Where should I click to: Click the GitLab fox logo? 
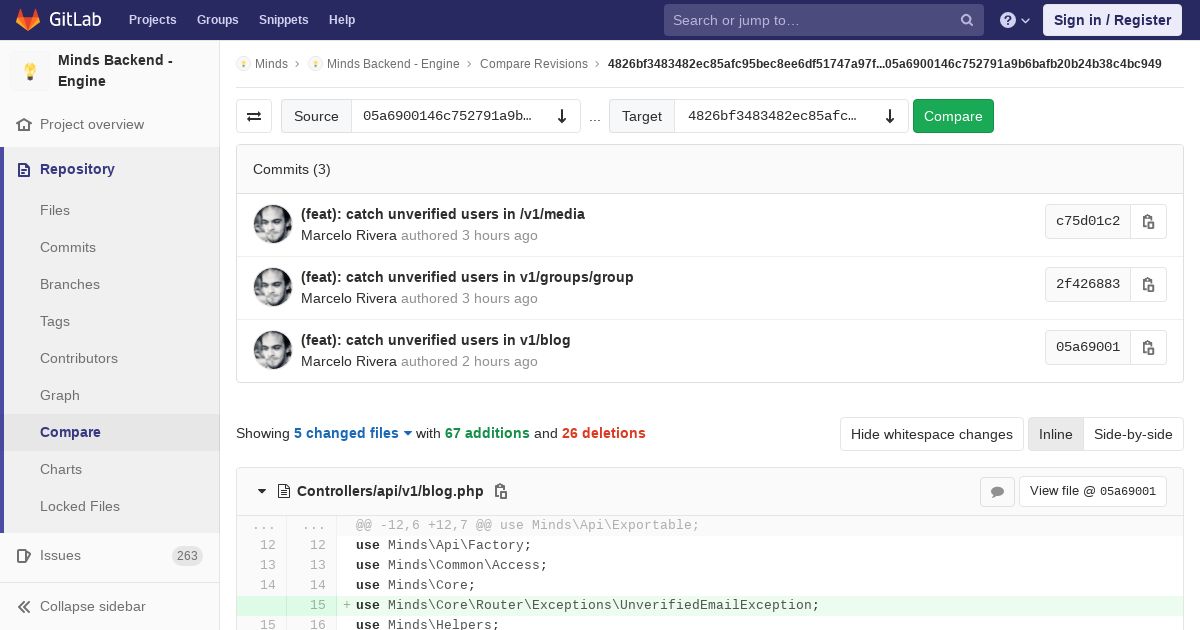click(28, 19)
